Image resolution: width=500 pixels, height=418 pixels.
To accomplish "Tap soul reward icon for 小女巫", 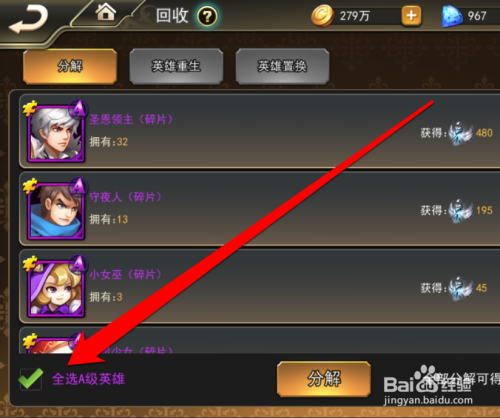I will (x=461, y=288).
